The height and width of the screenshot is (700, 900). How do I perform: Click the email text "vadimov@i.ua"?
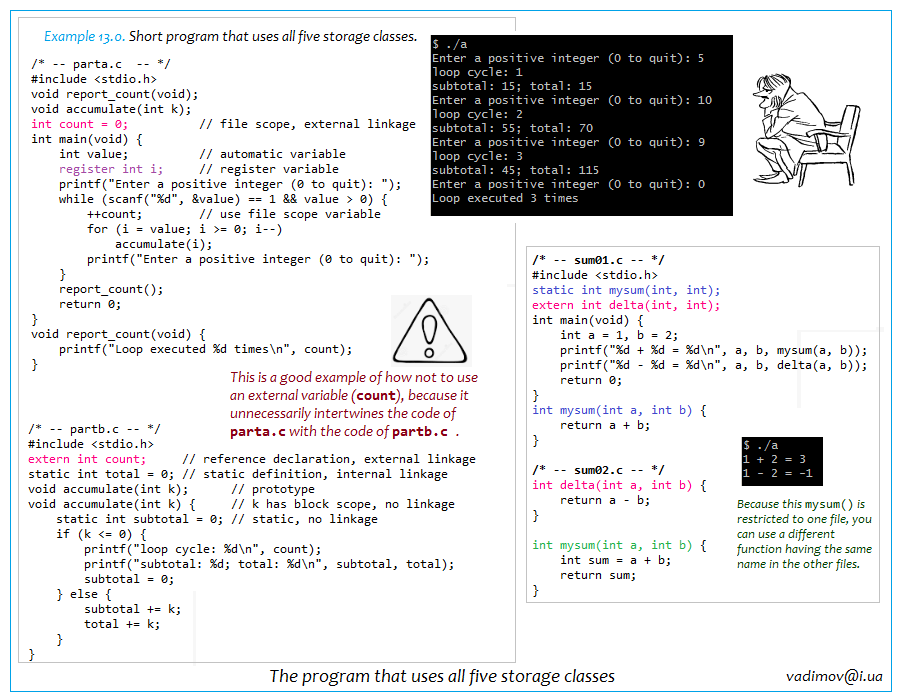(x=834, y=676)
